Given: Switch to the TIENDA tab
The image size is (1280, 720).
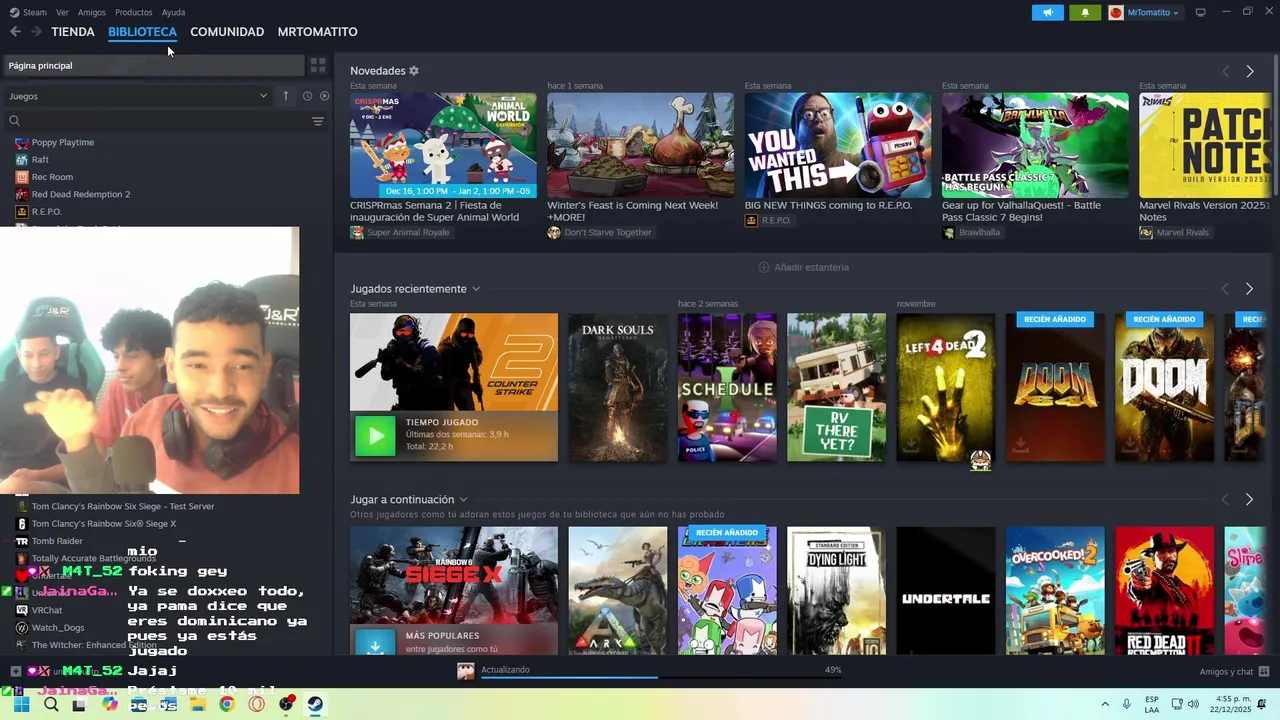Looking at the screenshot, I should click(x=73, y=32).
